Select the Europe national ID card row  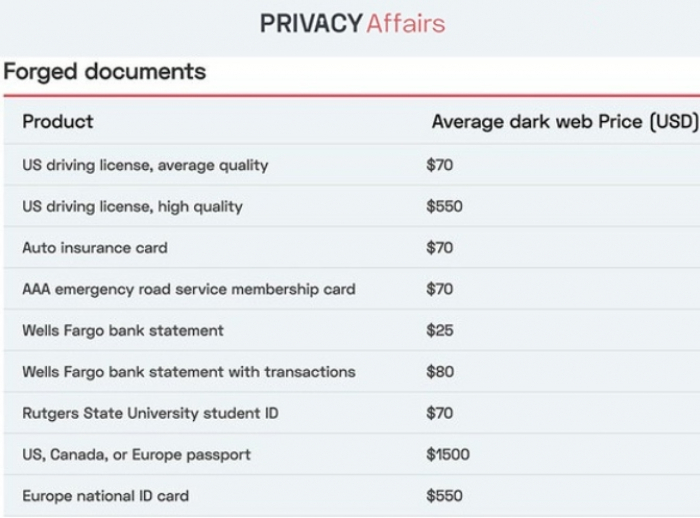352,496
